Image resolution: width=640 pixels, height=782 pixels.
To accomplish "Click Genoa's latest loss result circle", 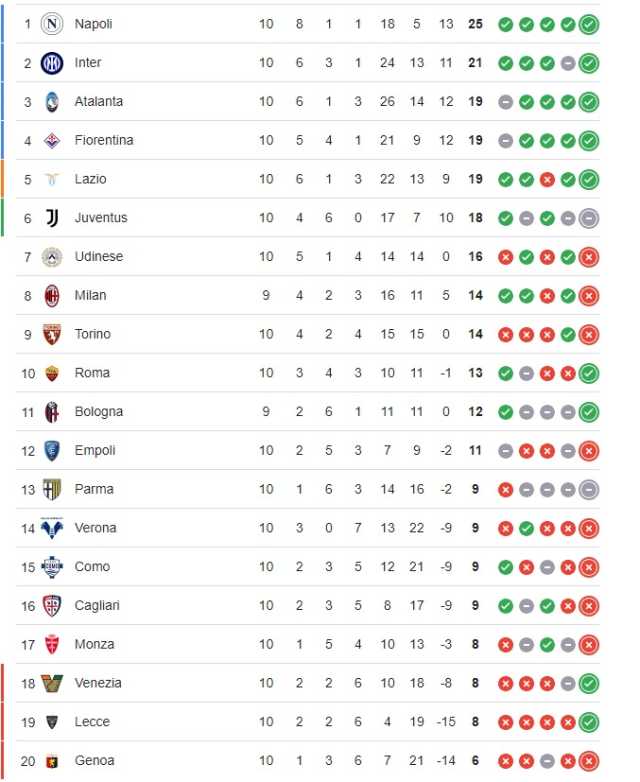I will point(589,761).
